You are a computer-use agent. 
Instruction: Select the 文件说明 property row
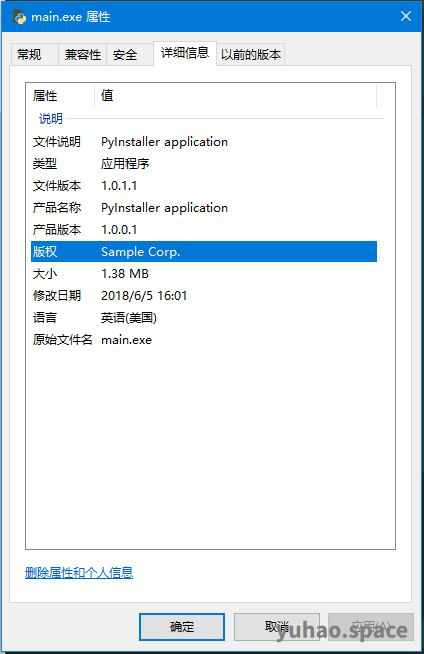(204, 142)
